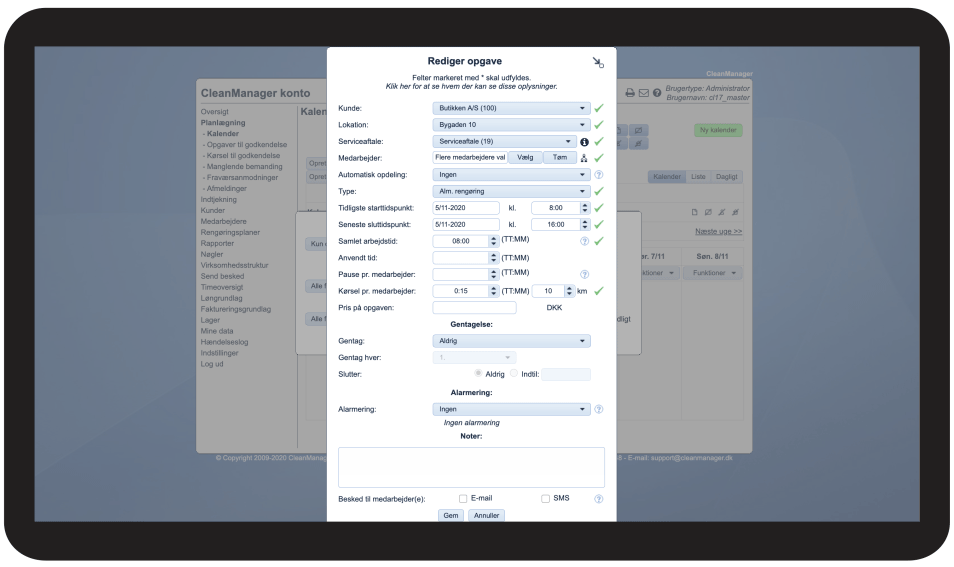Image resolution: width=954 pixels, height=567 pixels.
Task: Click the envelope mail icon in CleanManager header
Action: click(x=644, y=93)
